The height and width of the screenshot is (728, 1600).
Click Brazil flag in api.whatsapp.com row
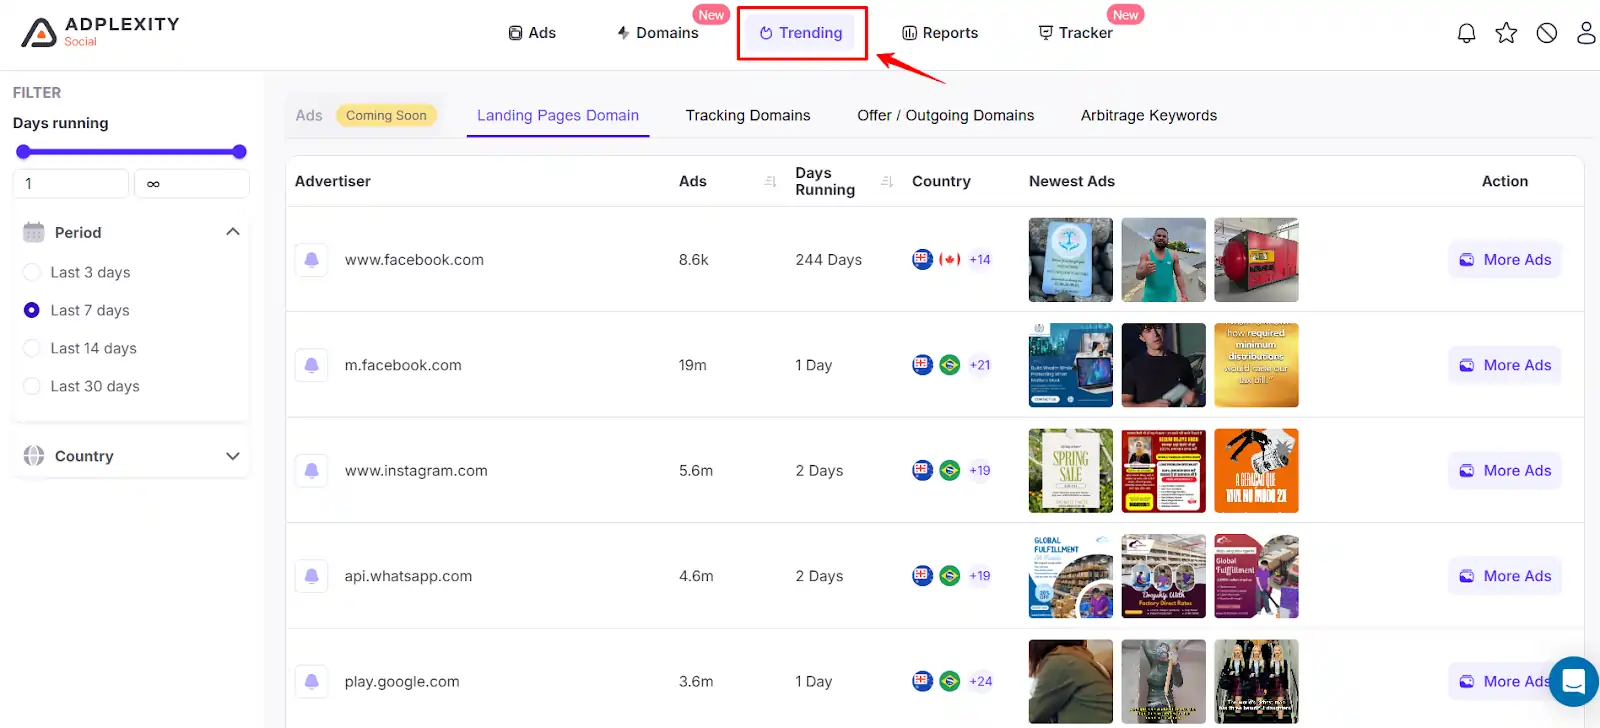(950, 576)
